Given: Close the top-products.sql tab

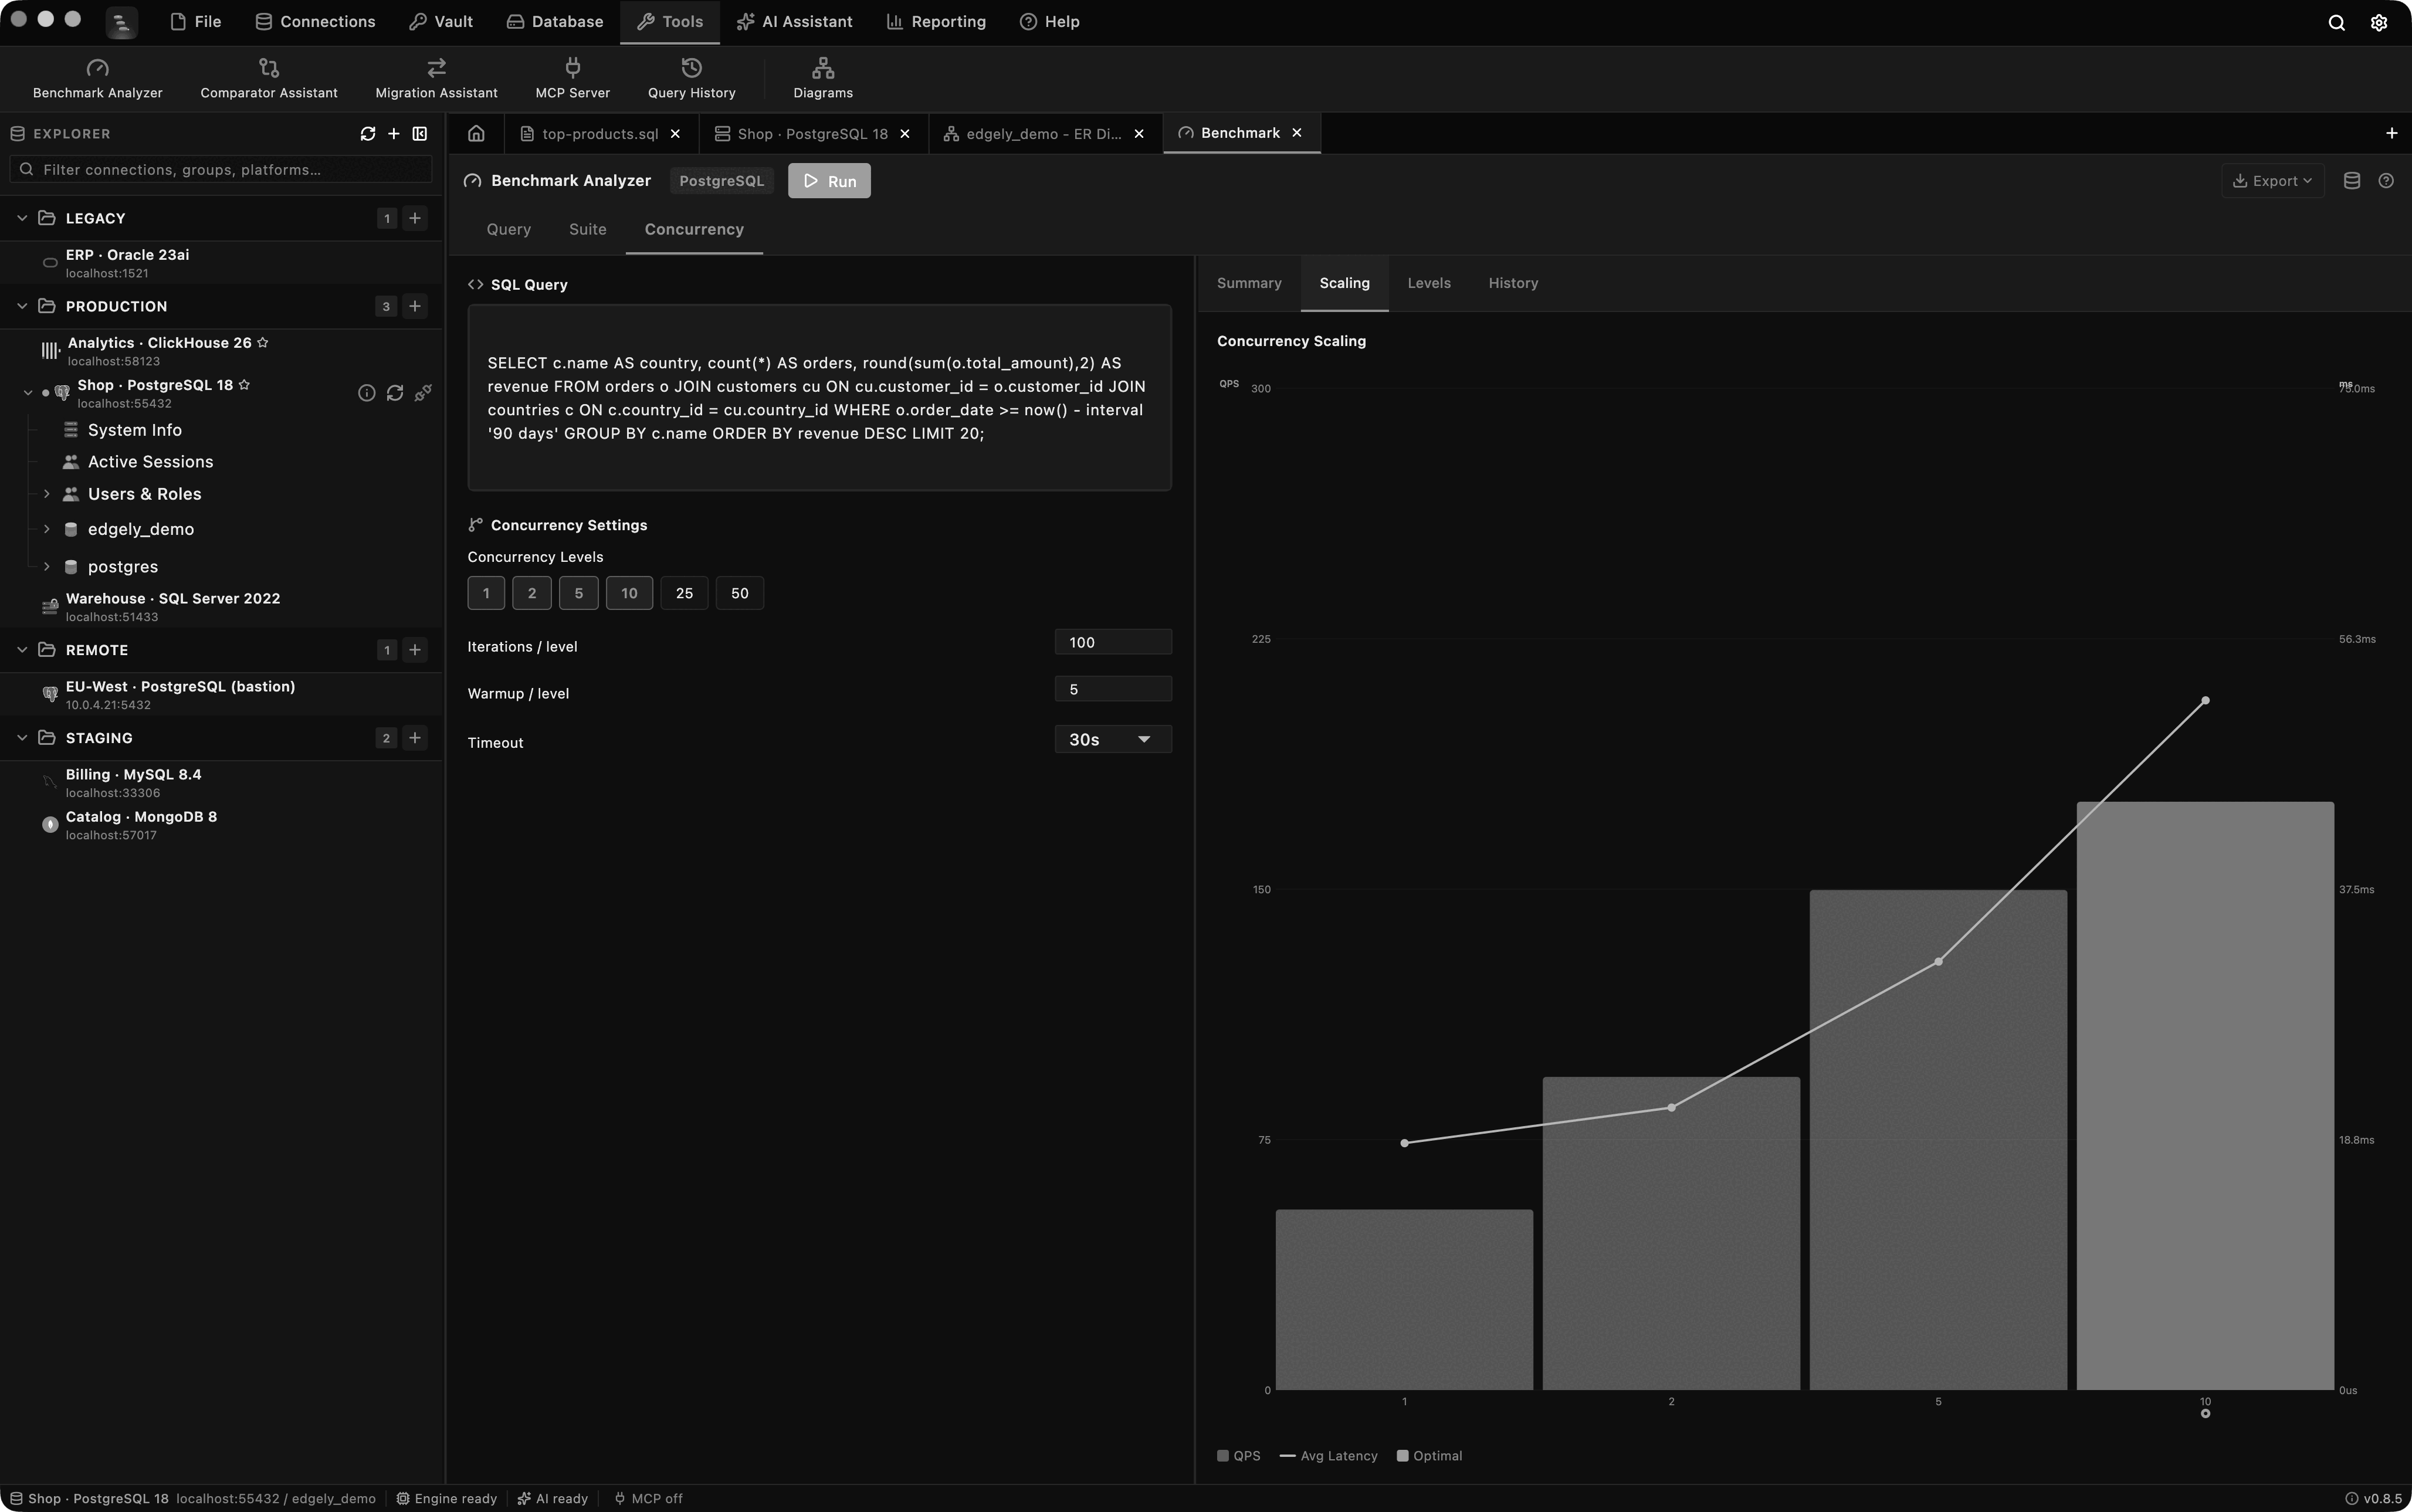Looking at the screenshot, I should pos(675,134).
